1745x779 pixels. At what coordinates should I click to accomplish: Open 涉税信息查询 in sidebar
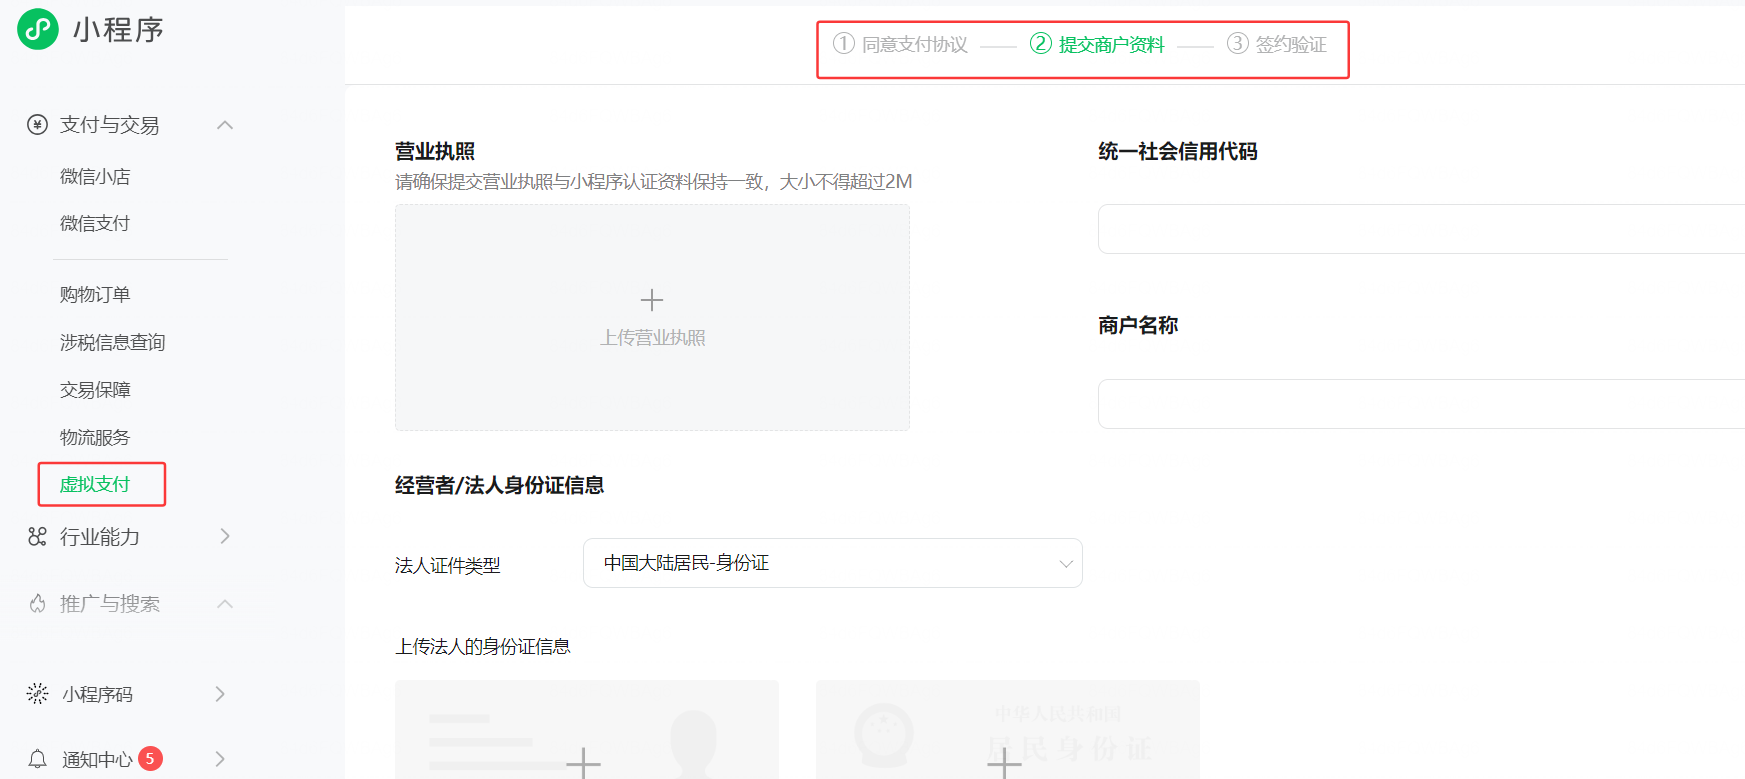[x=112, y=343]
